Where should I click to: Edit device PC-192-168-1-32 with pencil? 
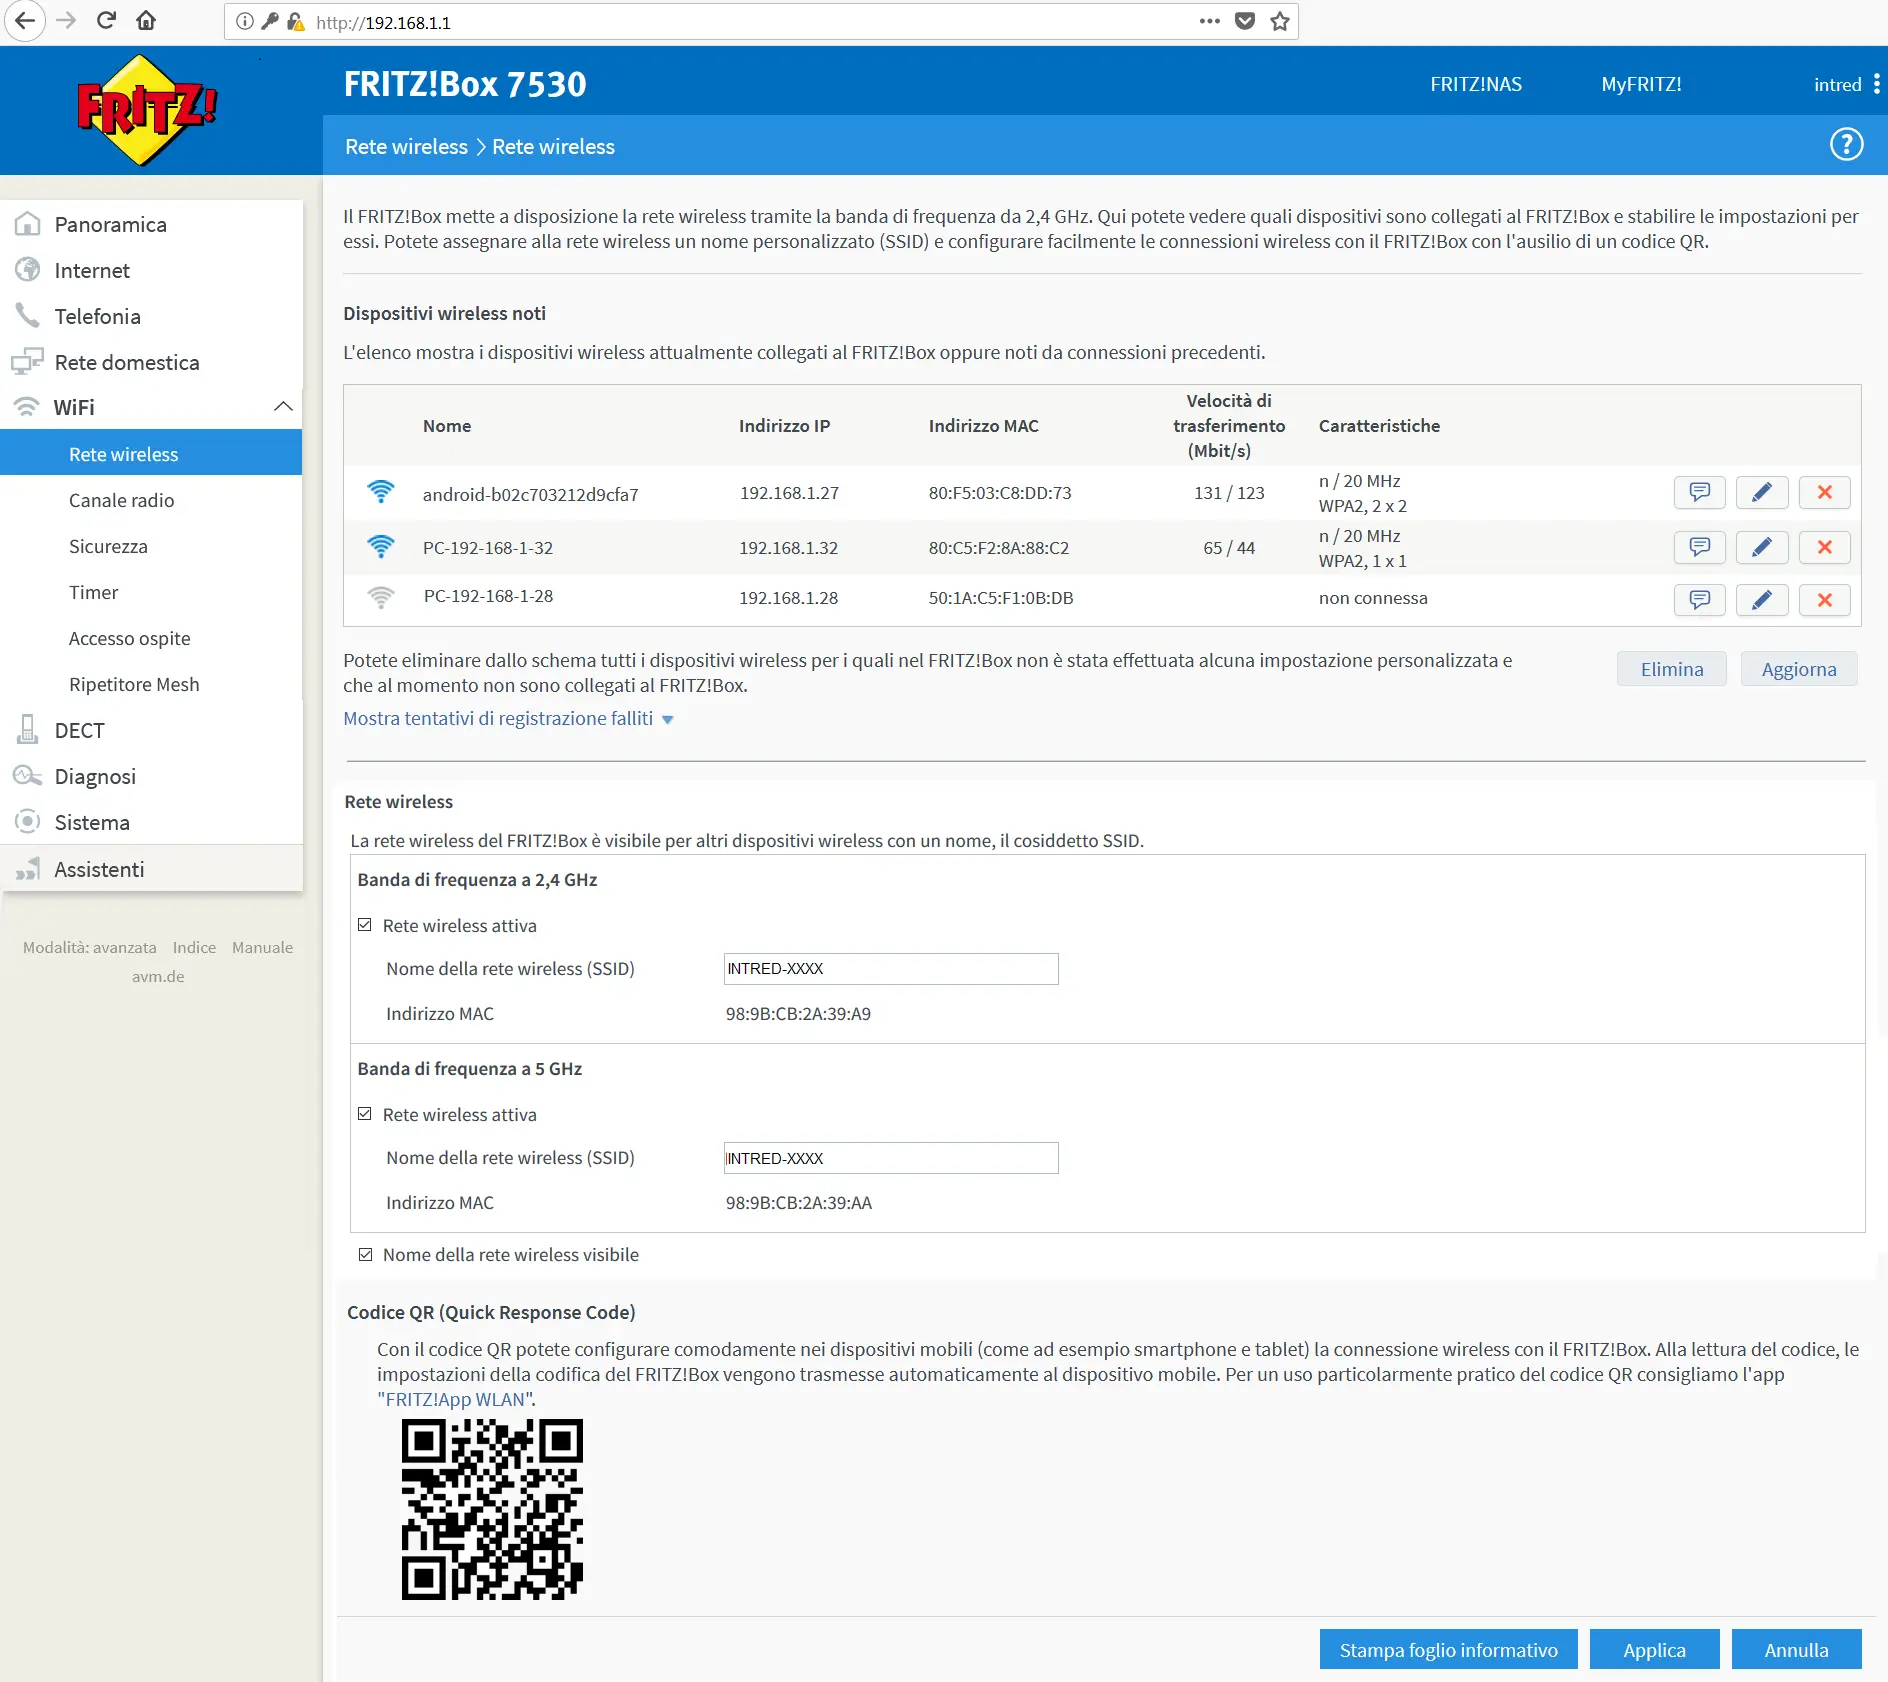pos(1762,547)
